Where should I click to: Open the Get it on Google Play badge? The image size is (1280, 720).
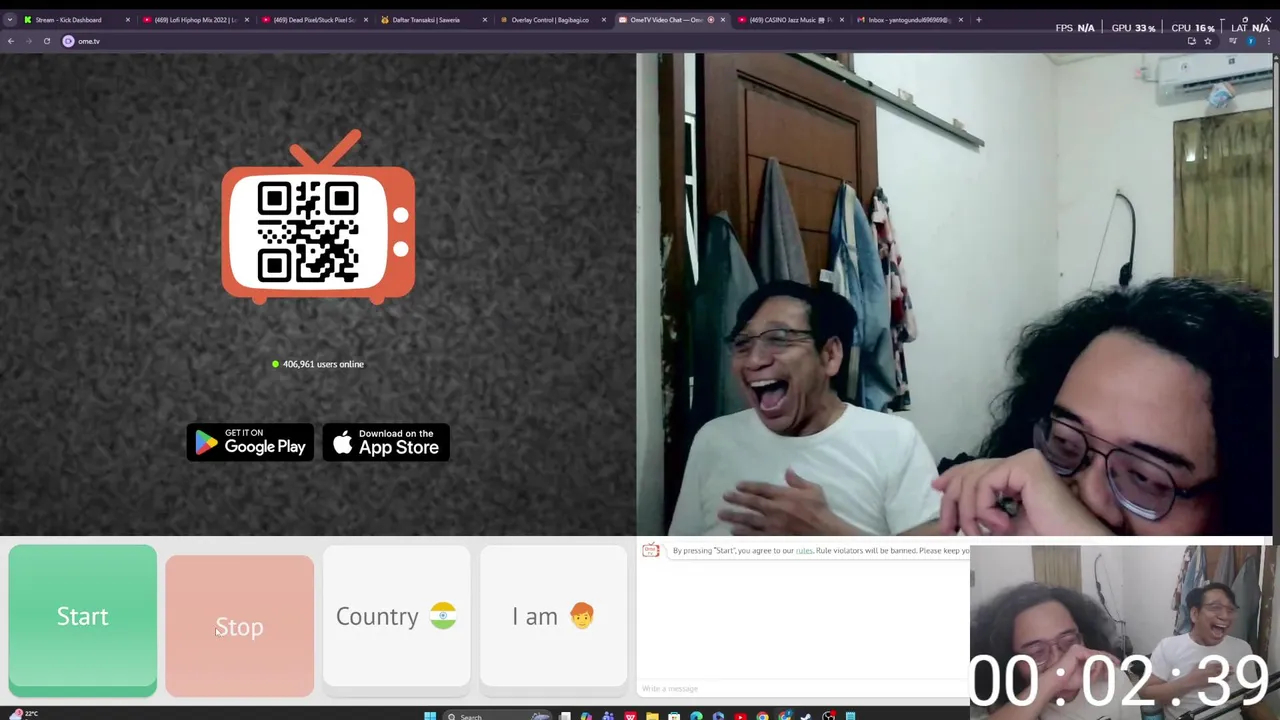[x=250, y=443]
